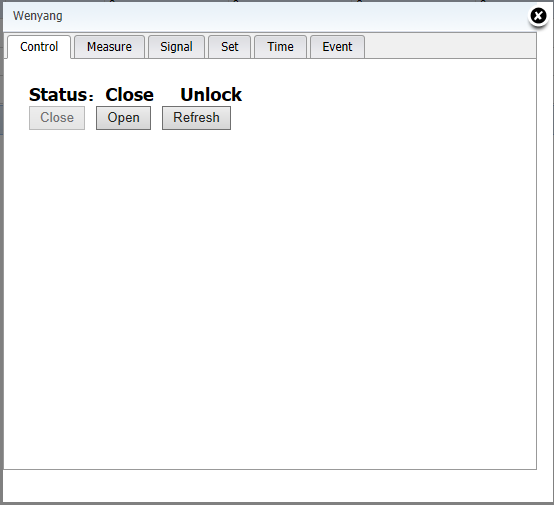This screenshot has height=505, width=554.
Task: Refresh the device status
Action: tap(196, 118)
